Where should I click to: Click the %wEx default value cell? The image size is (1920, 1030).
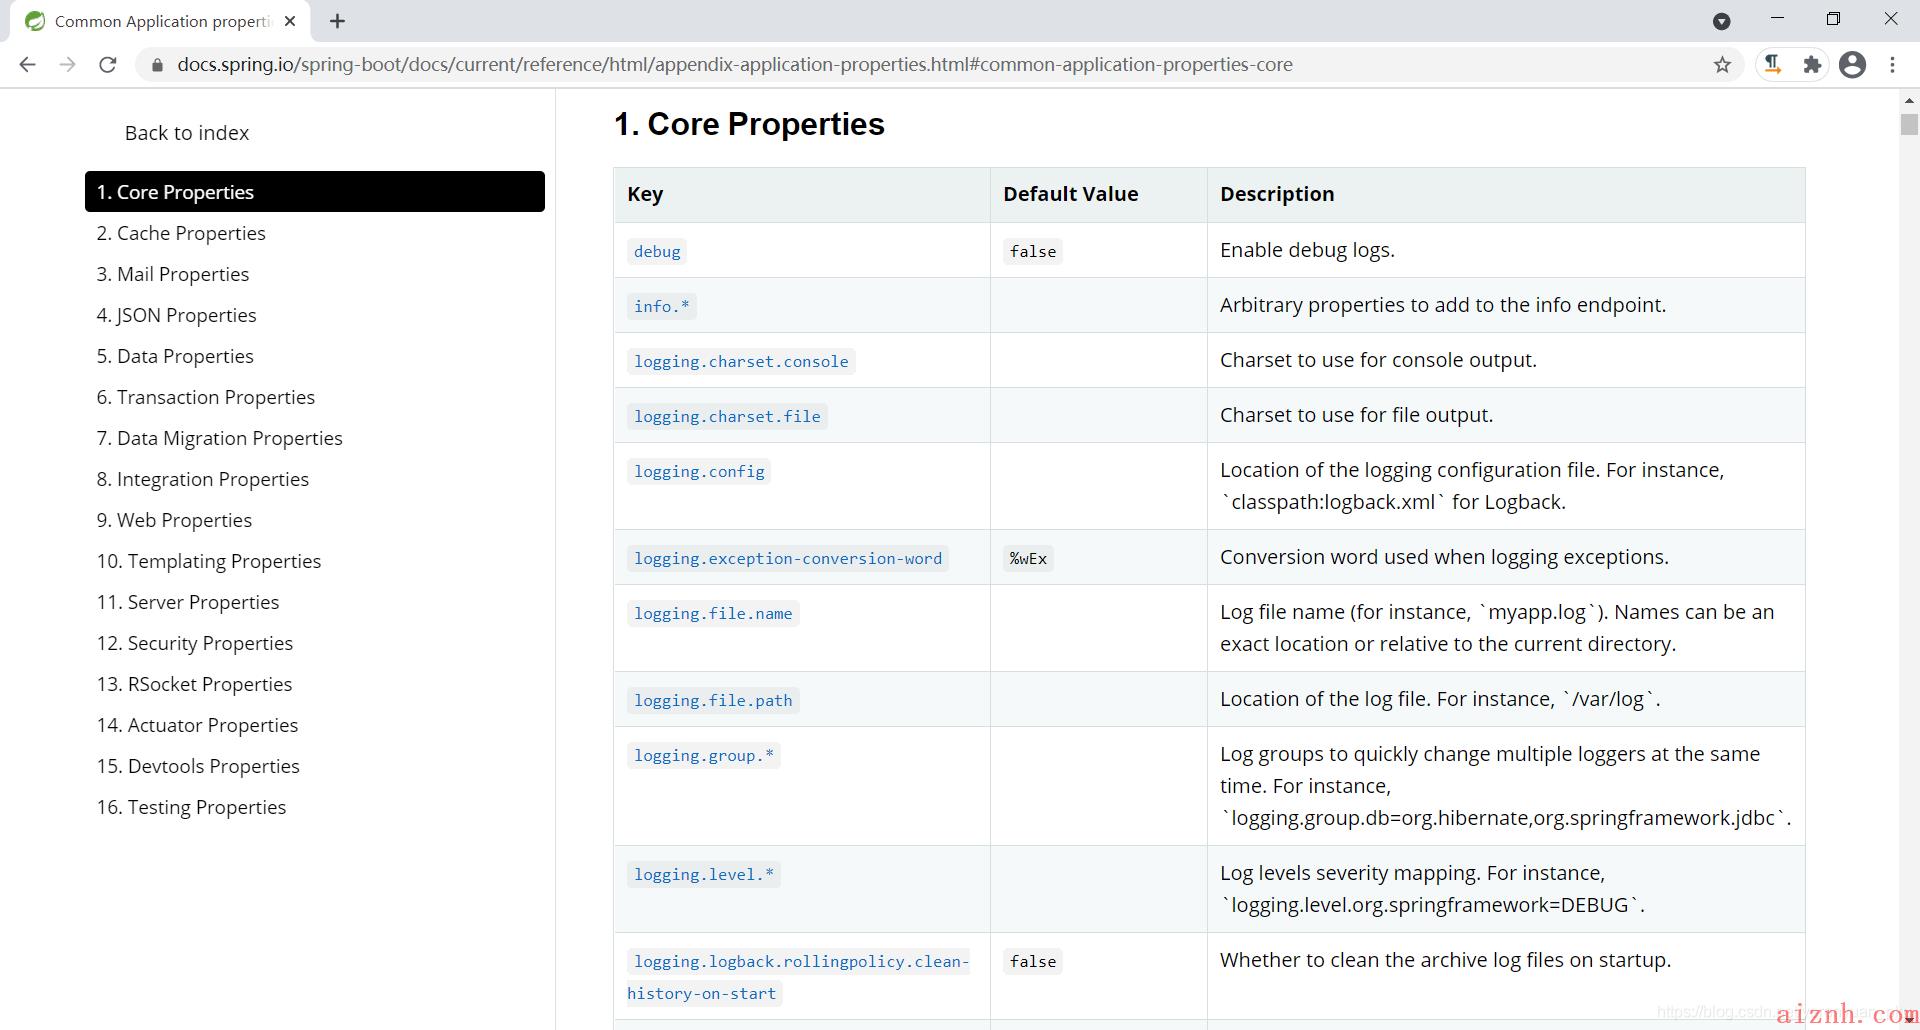point(1028,559)
